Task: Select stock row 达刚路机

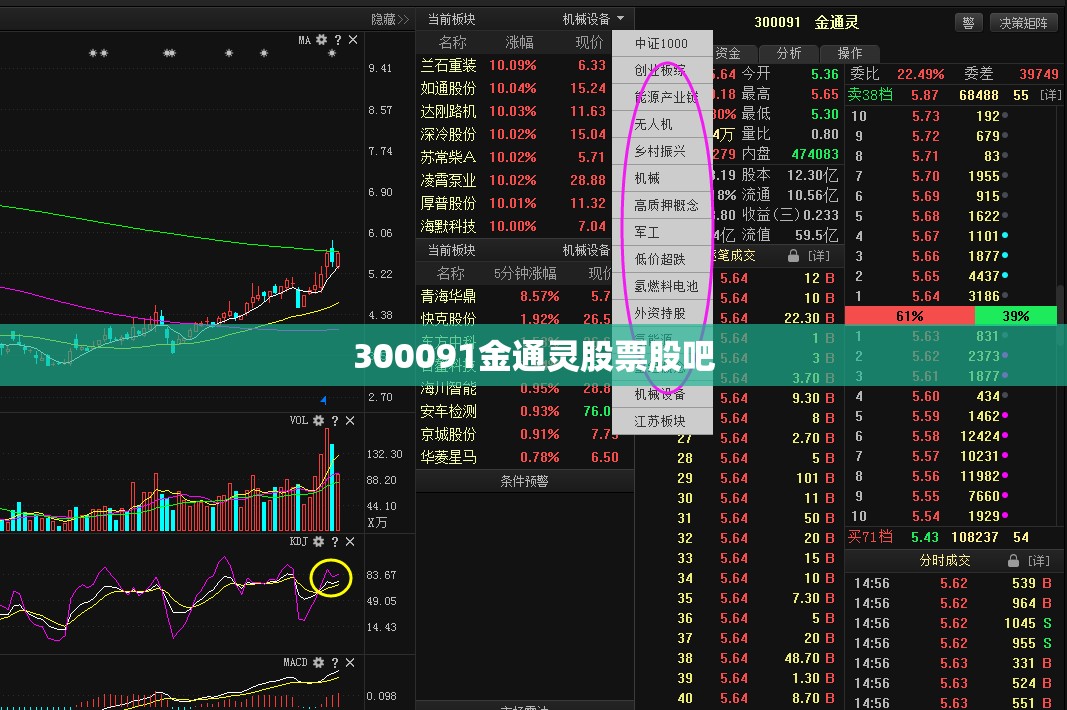Action: [x=514, y=111]
